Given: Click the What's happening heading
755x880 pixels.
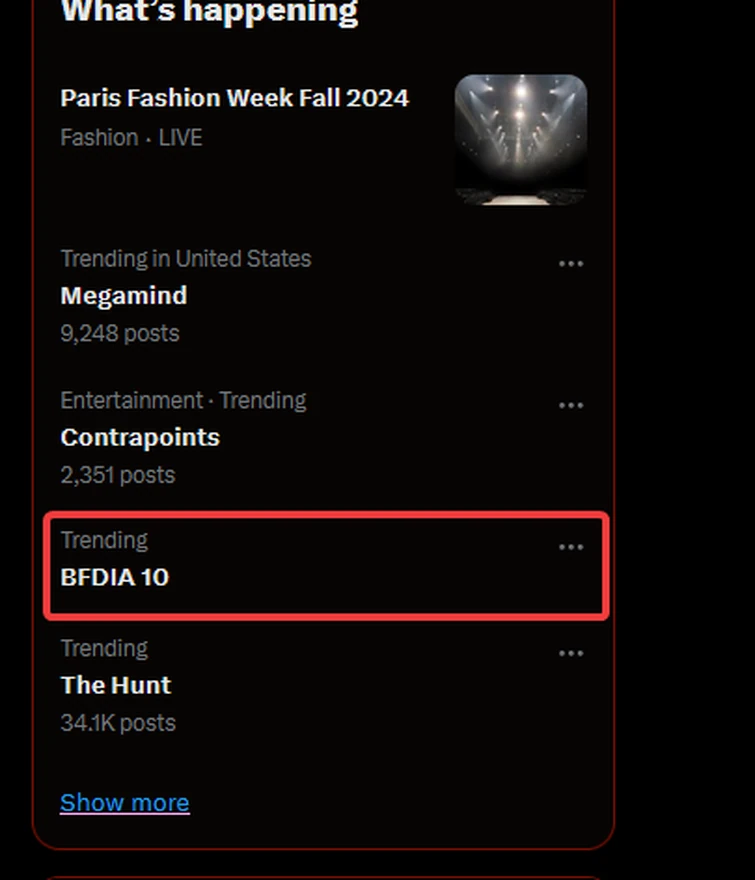Looking at the screenshot, I should click(209, 11).
